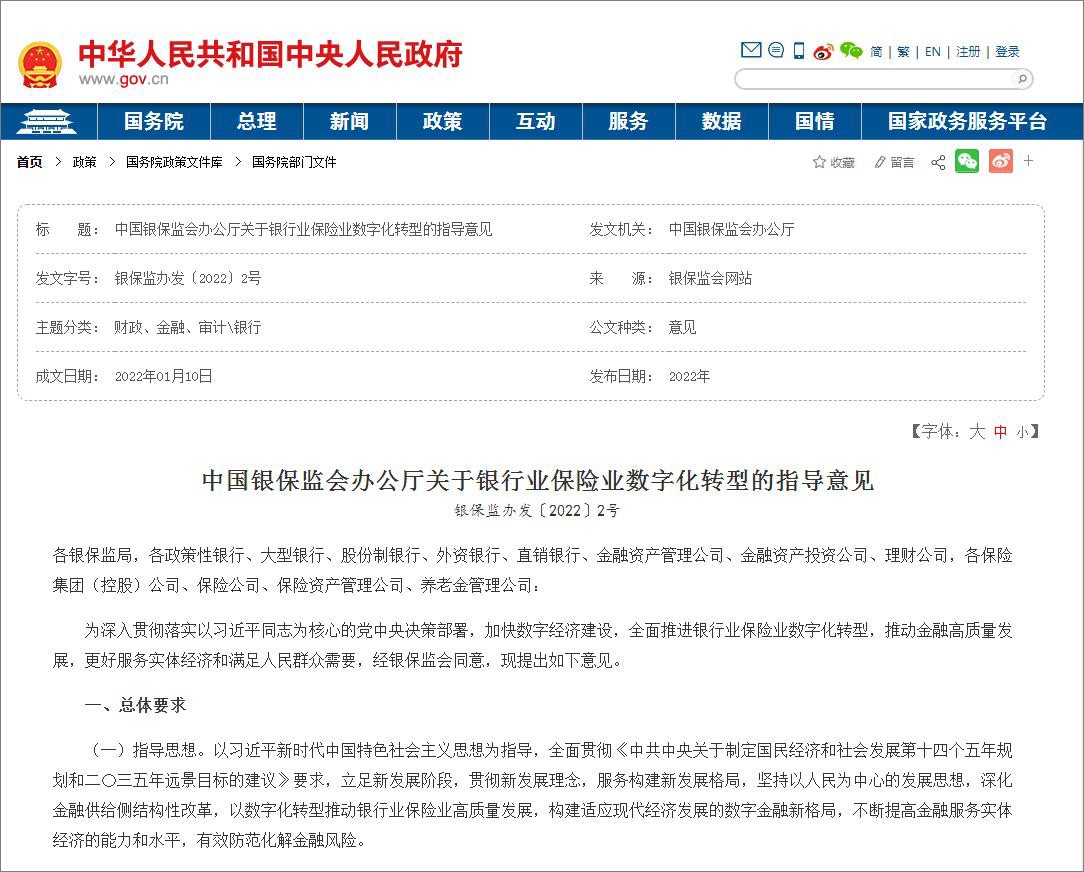Set font size to 小

pos(1022,432)
